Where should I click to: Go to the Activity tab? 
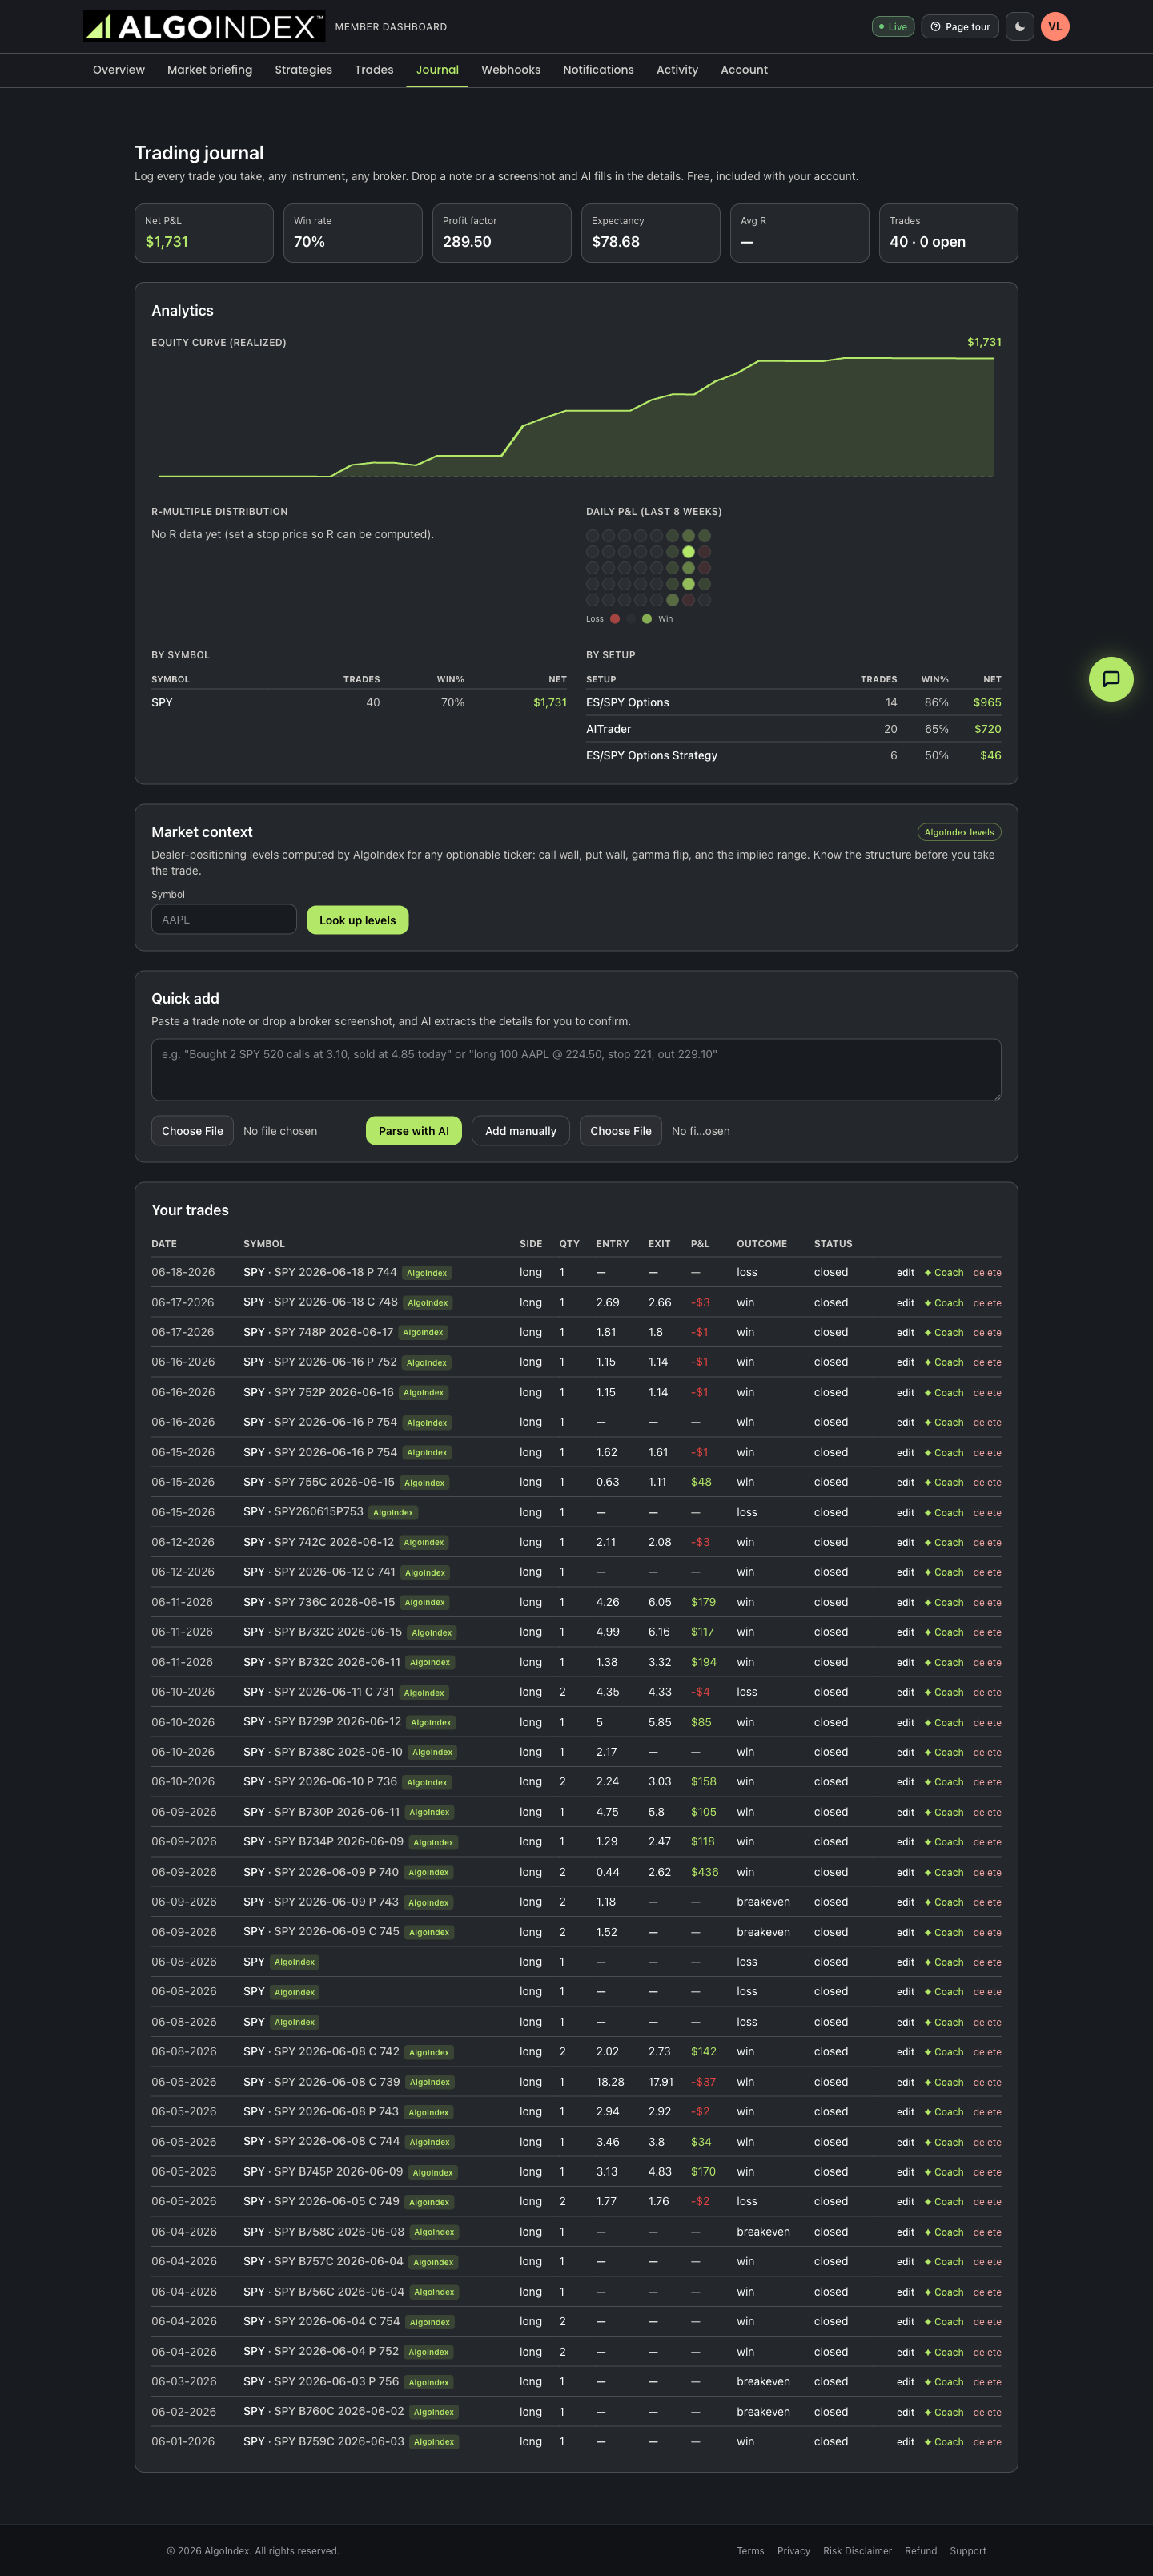(677, 70)
